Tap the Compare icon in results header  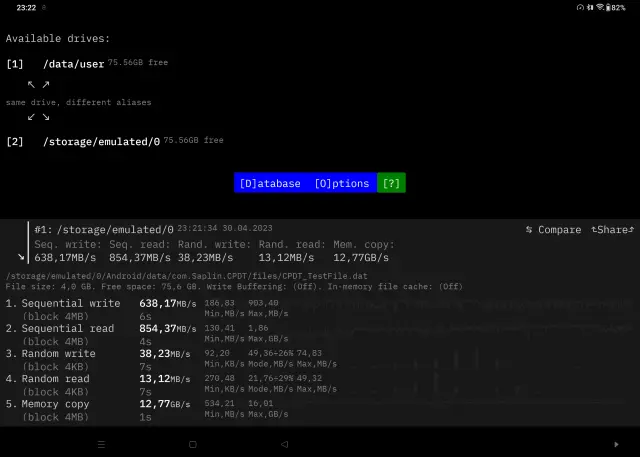(x=530, y=230)
